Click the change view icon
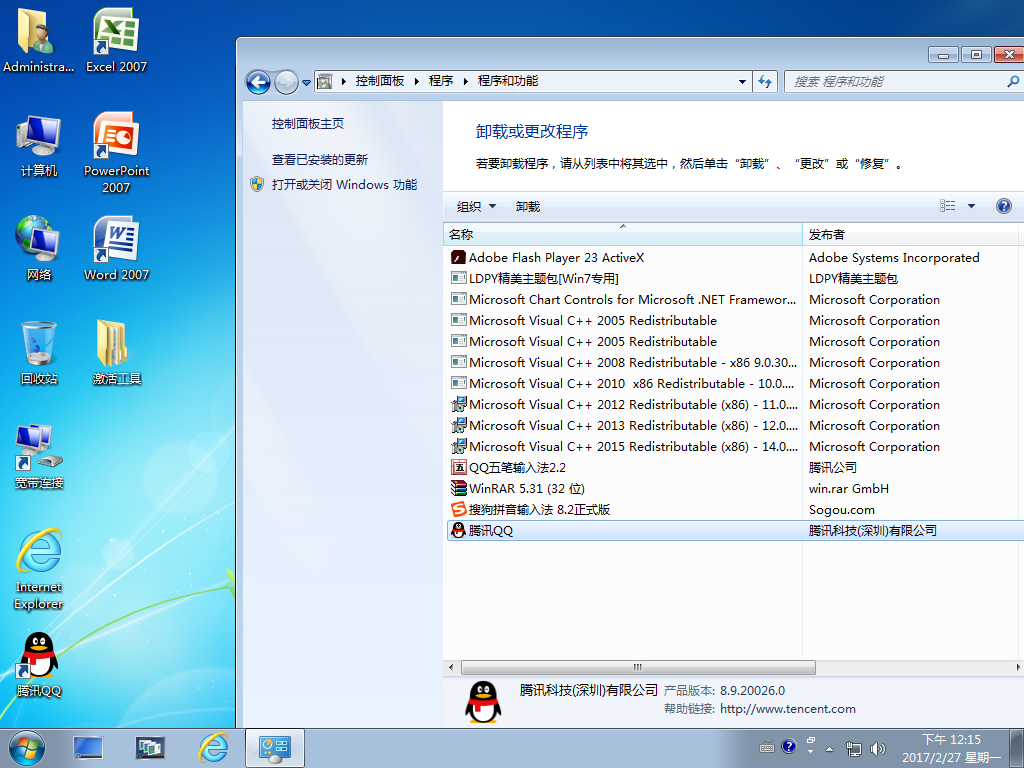The image size is (1024, 768). (948, 206)
